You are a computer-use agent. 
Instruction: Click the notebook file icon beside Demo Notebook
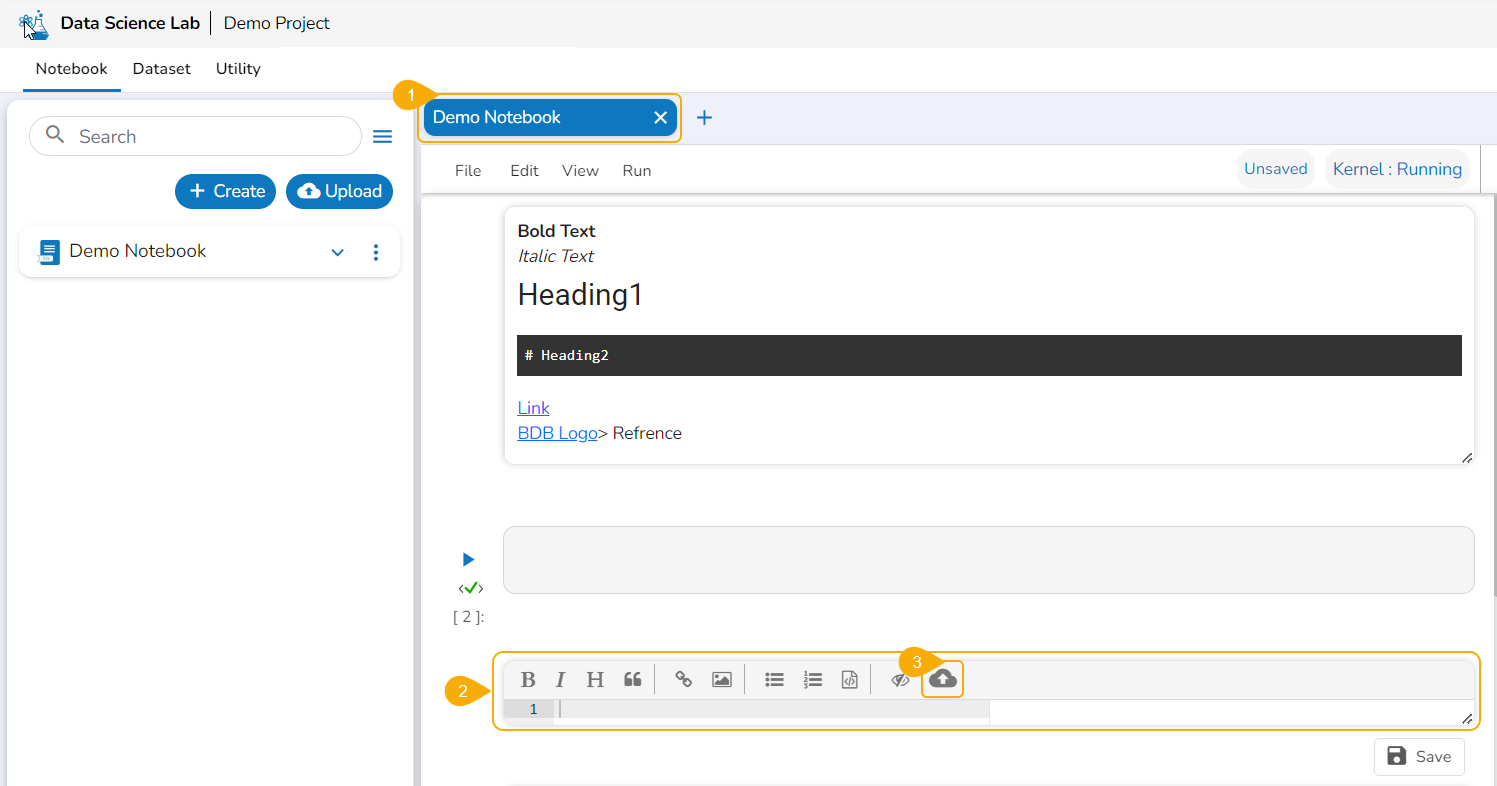point(47,252)
